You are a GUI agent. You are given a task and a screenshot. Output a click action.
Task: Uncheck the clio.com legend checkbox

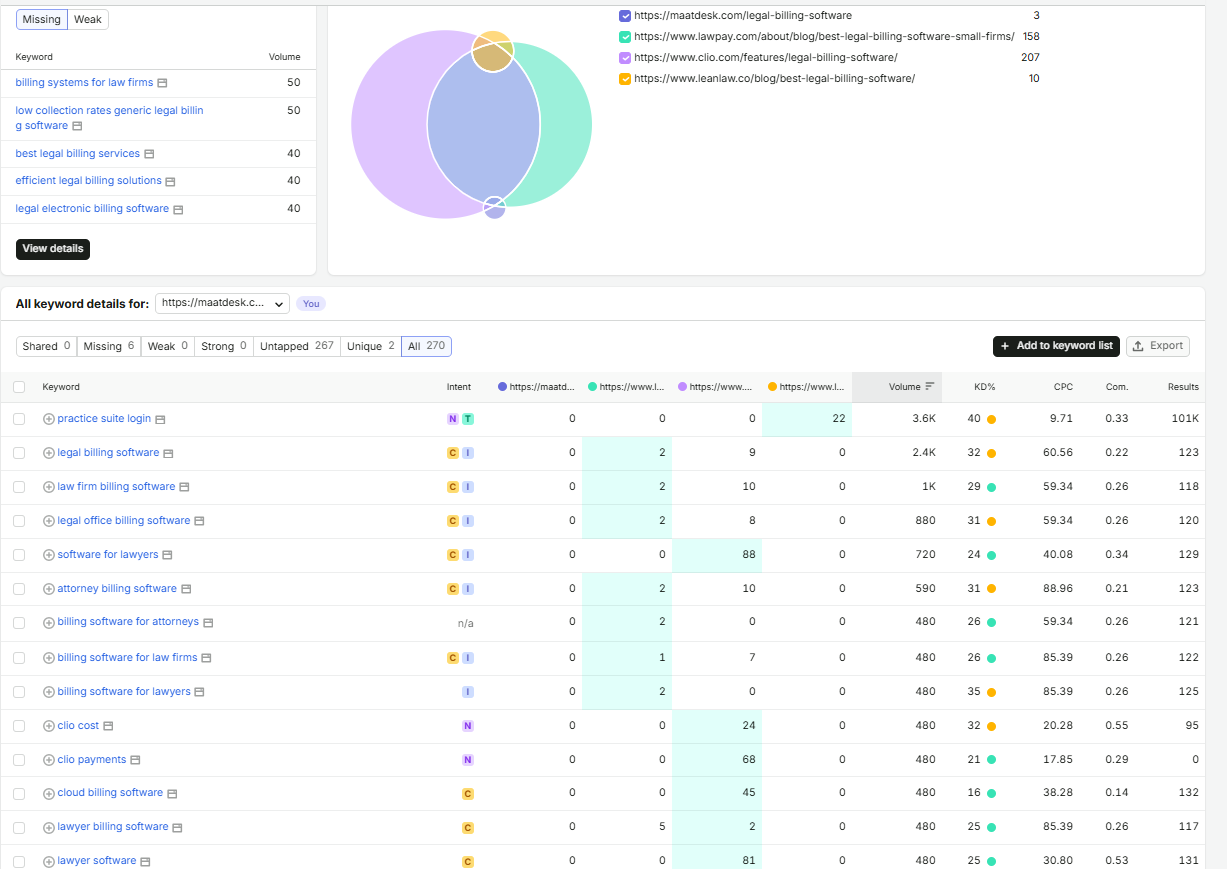(625, 58)
